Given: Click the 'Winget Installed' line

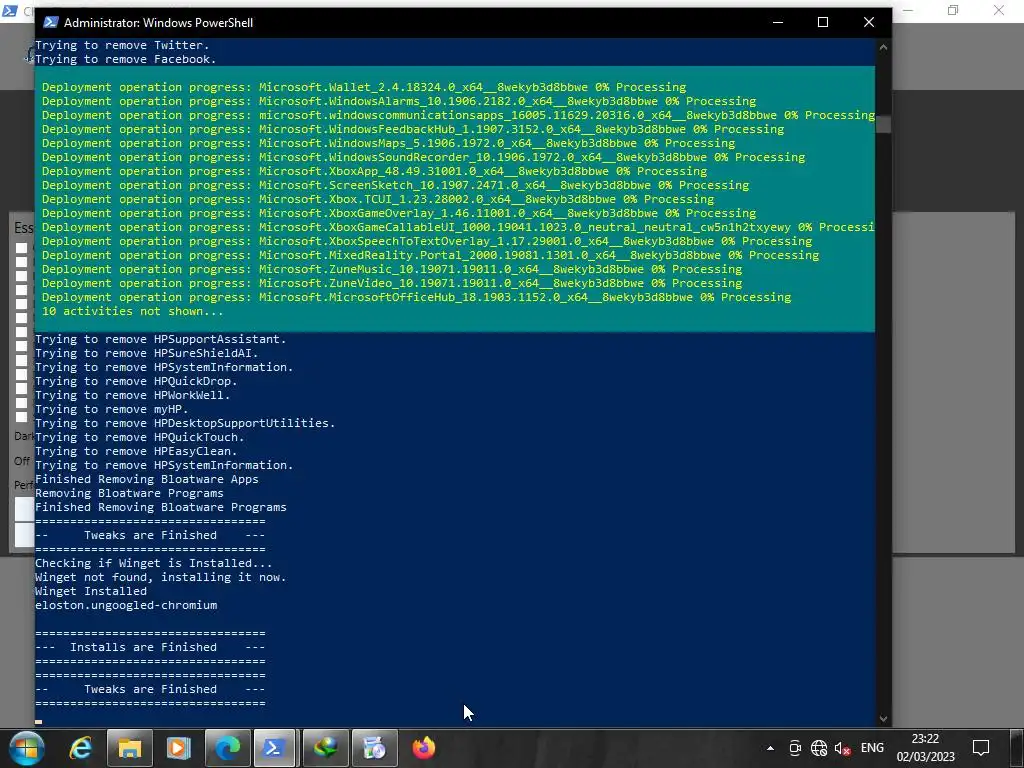Looking at the screenshot, I should click(91, 591).
